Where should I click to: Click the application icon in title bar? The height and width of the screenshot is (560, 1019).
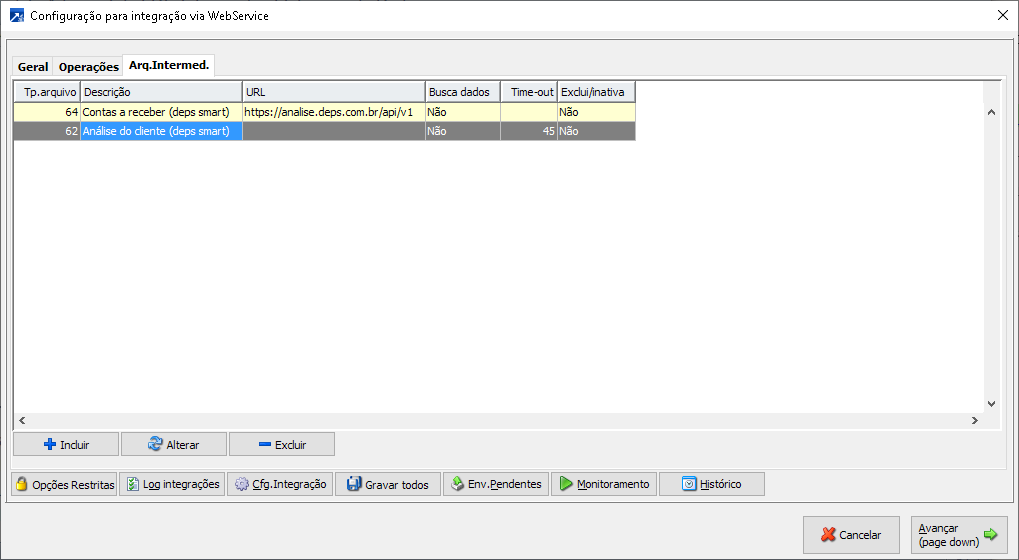click(17, 16)
